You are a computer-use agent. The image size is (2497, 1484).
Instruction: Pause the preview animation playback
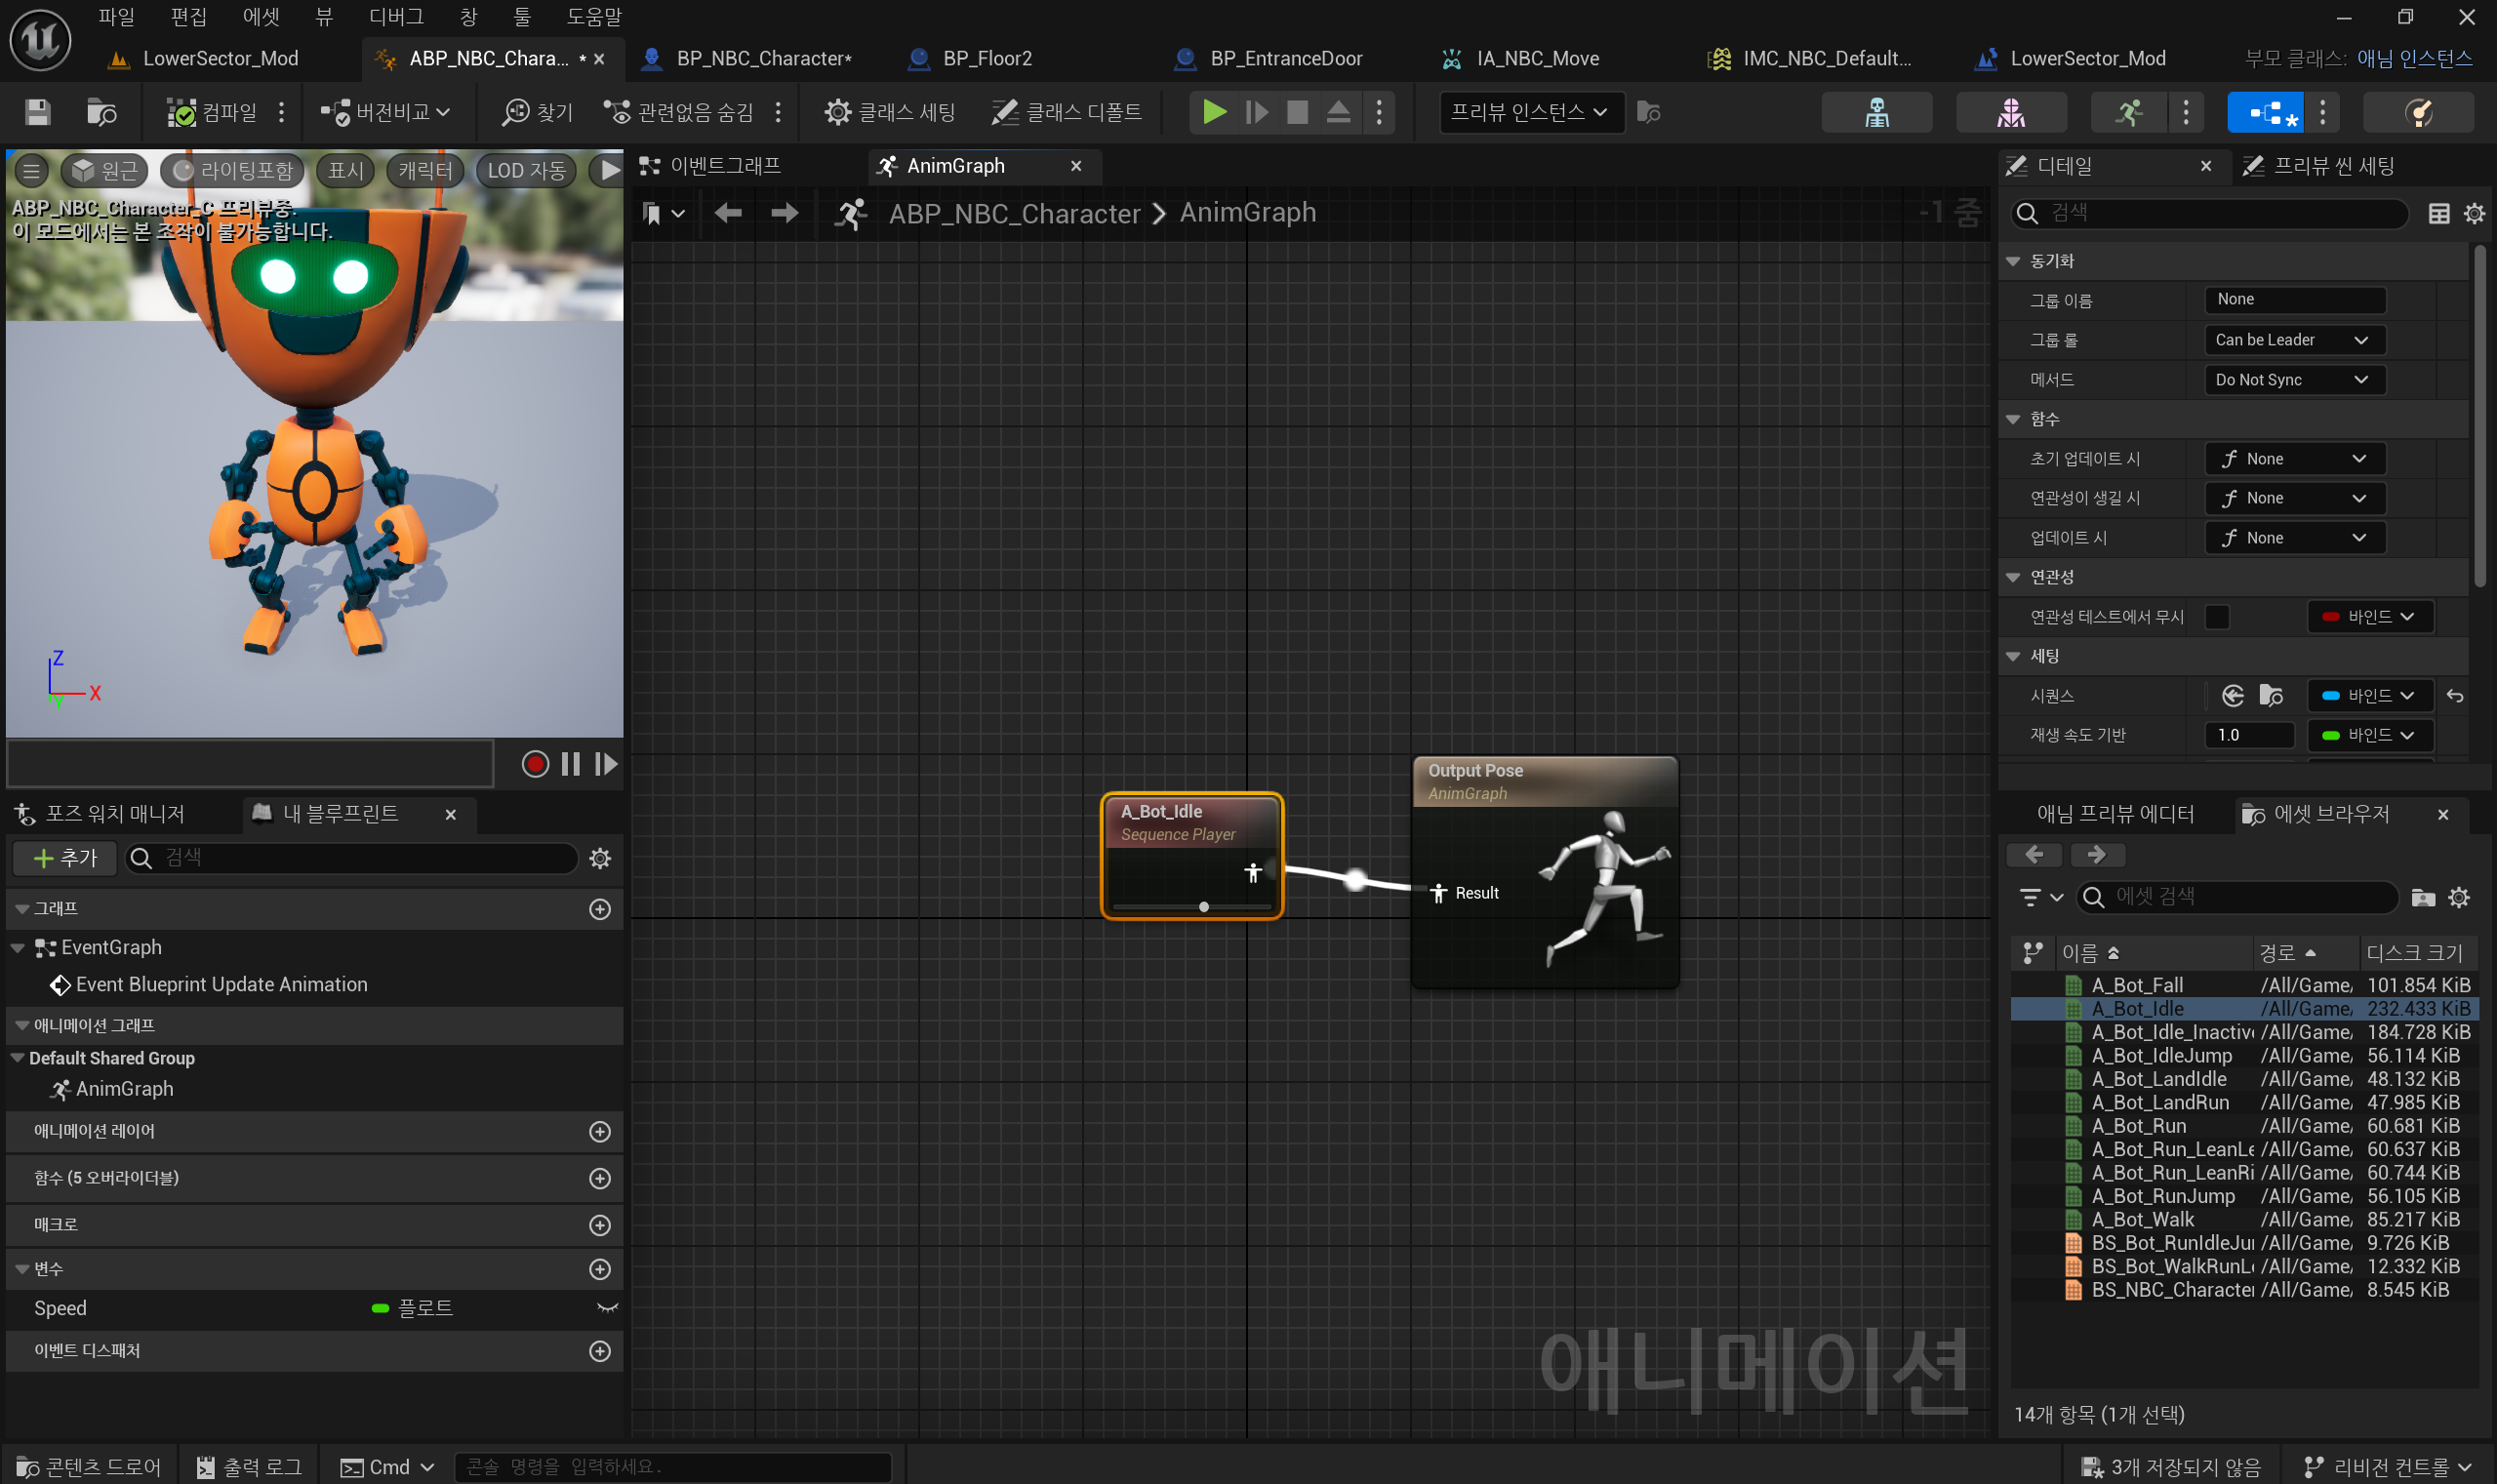pyautogui.click(x=571, y=764)
